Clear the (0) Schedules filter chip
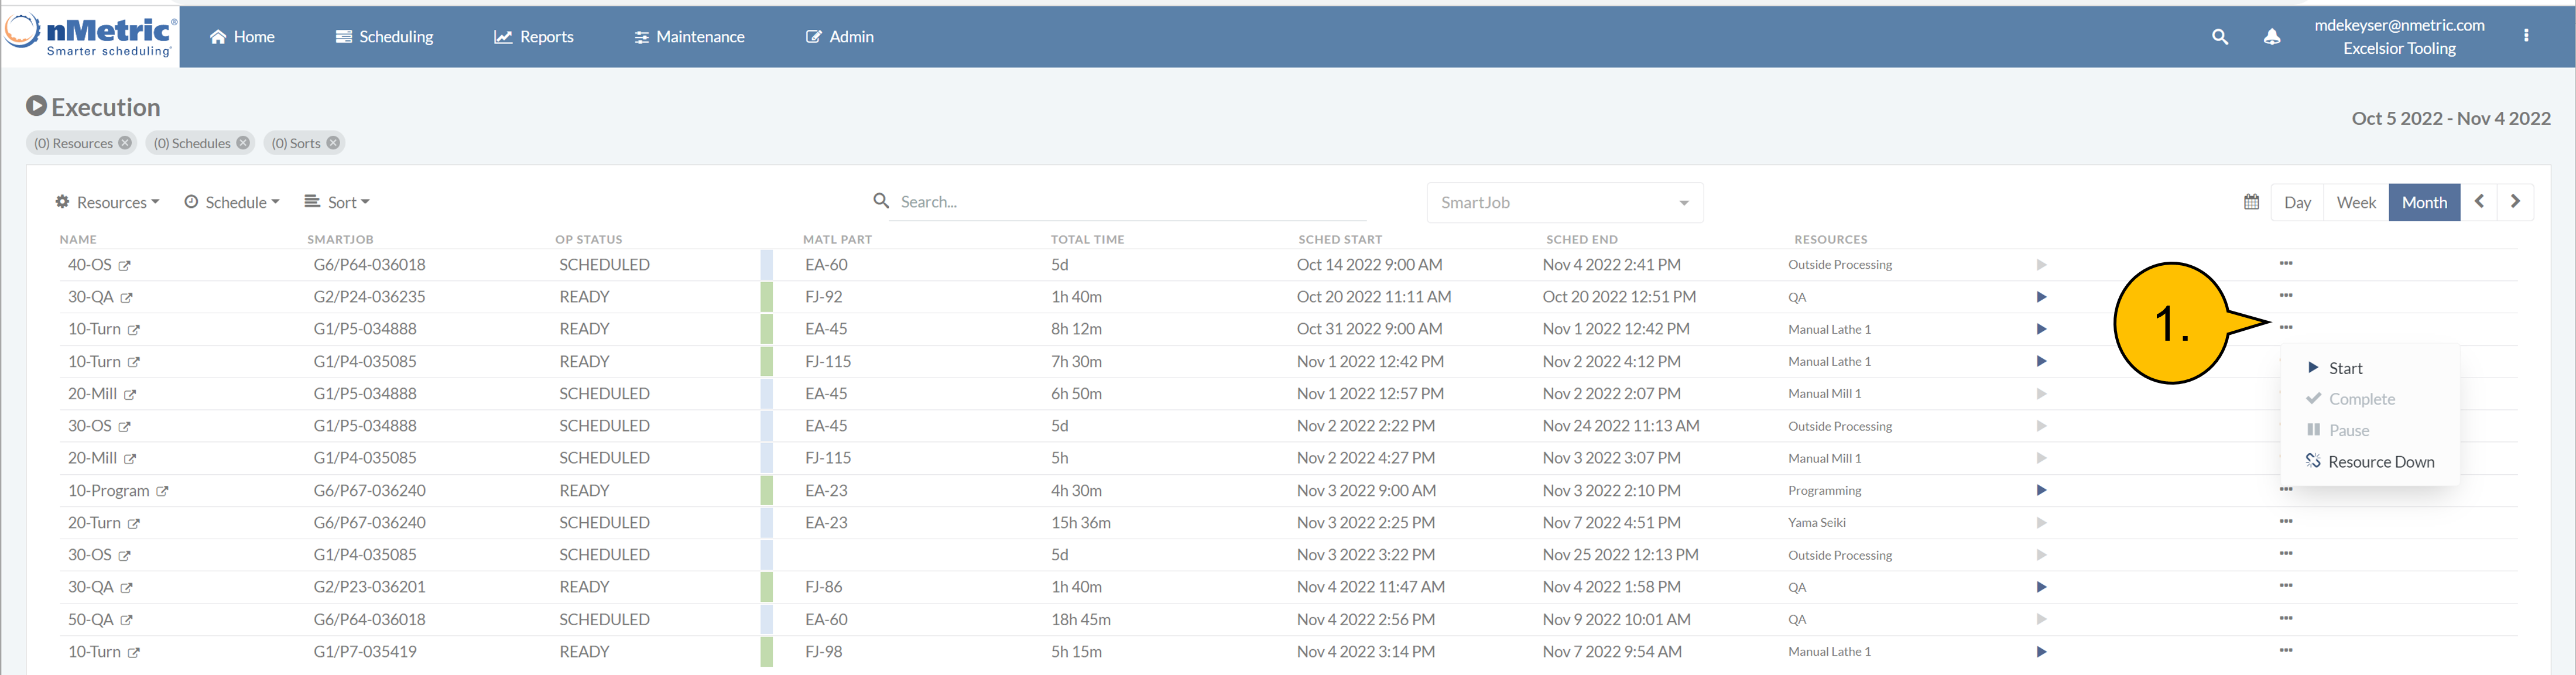 click(243, 143)
